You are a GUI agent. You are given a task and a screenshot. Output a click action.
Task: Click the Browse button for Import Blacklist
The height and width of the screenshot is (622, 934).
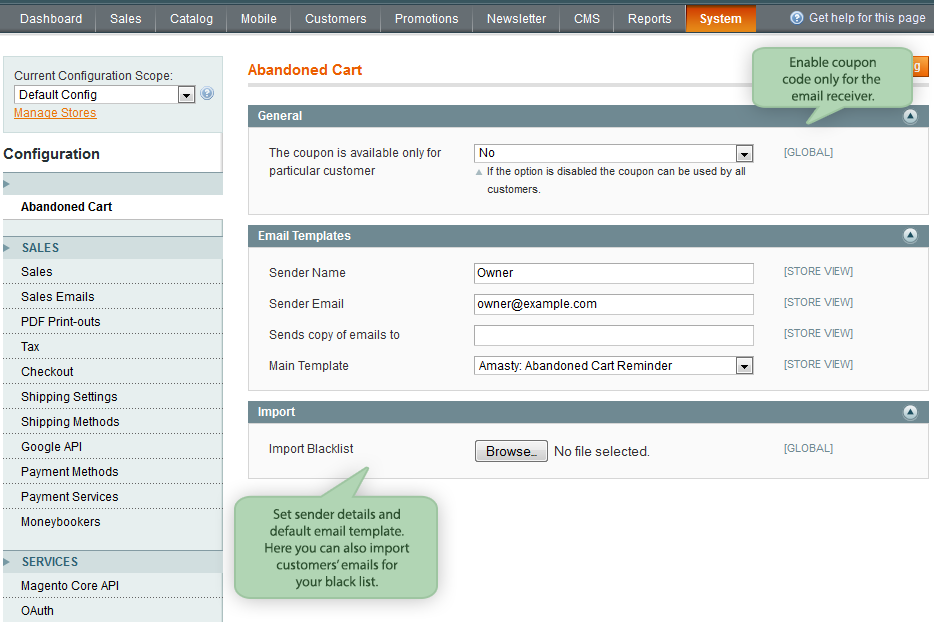coord(511,451)
